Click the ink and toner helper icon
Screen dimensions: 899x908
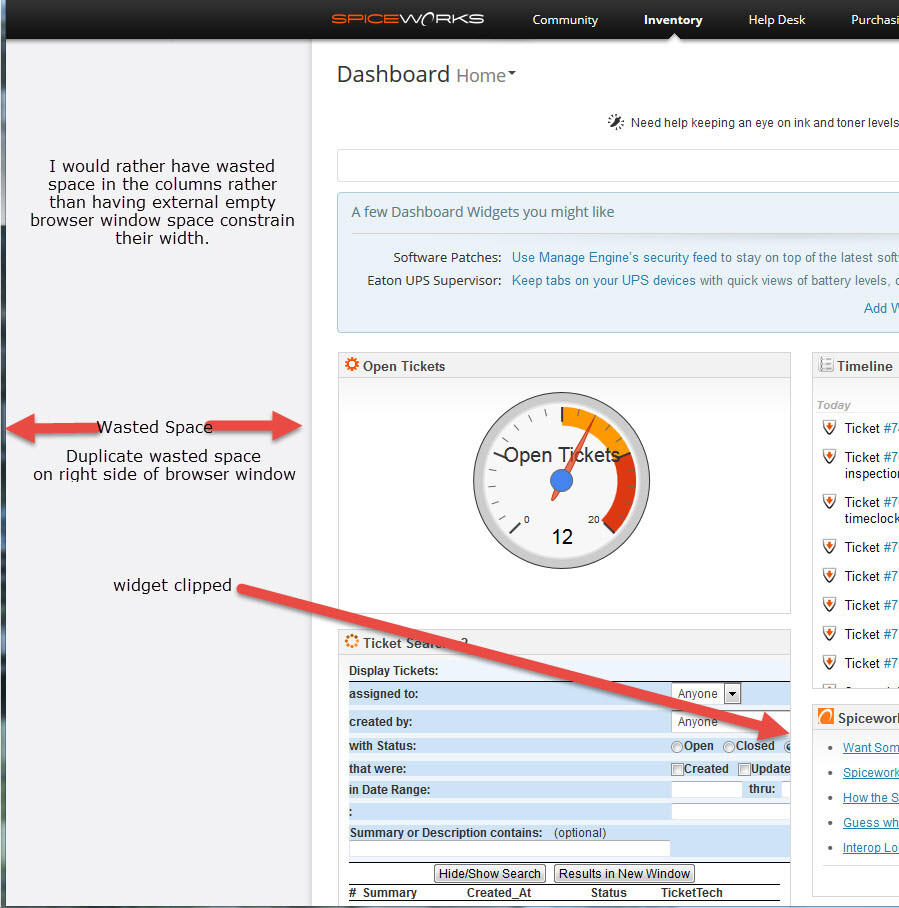[x=617, y=121]
